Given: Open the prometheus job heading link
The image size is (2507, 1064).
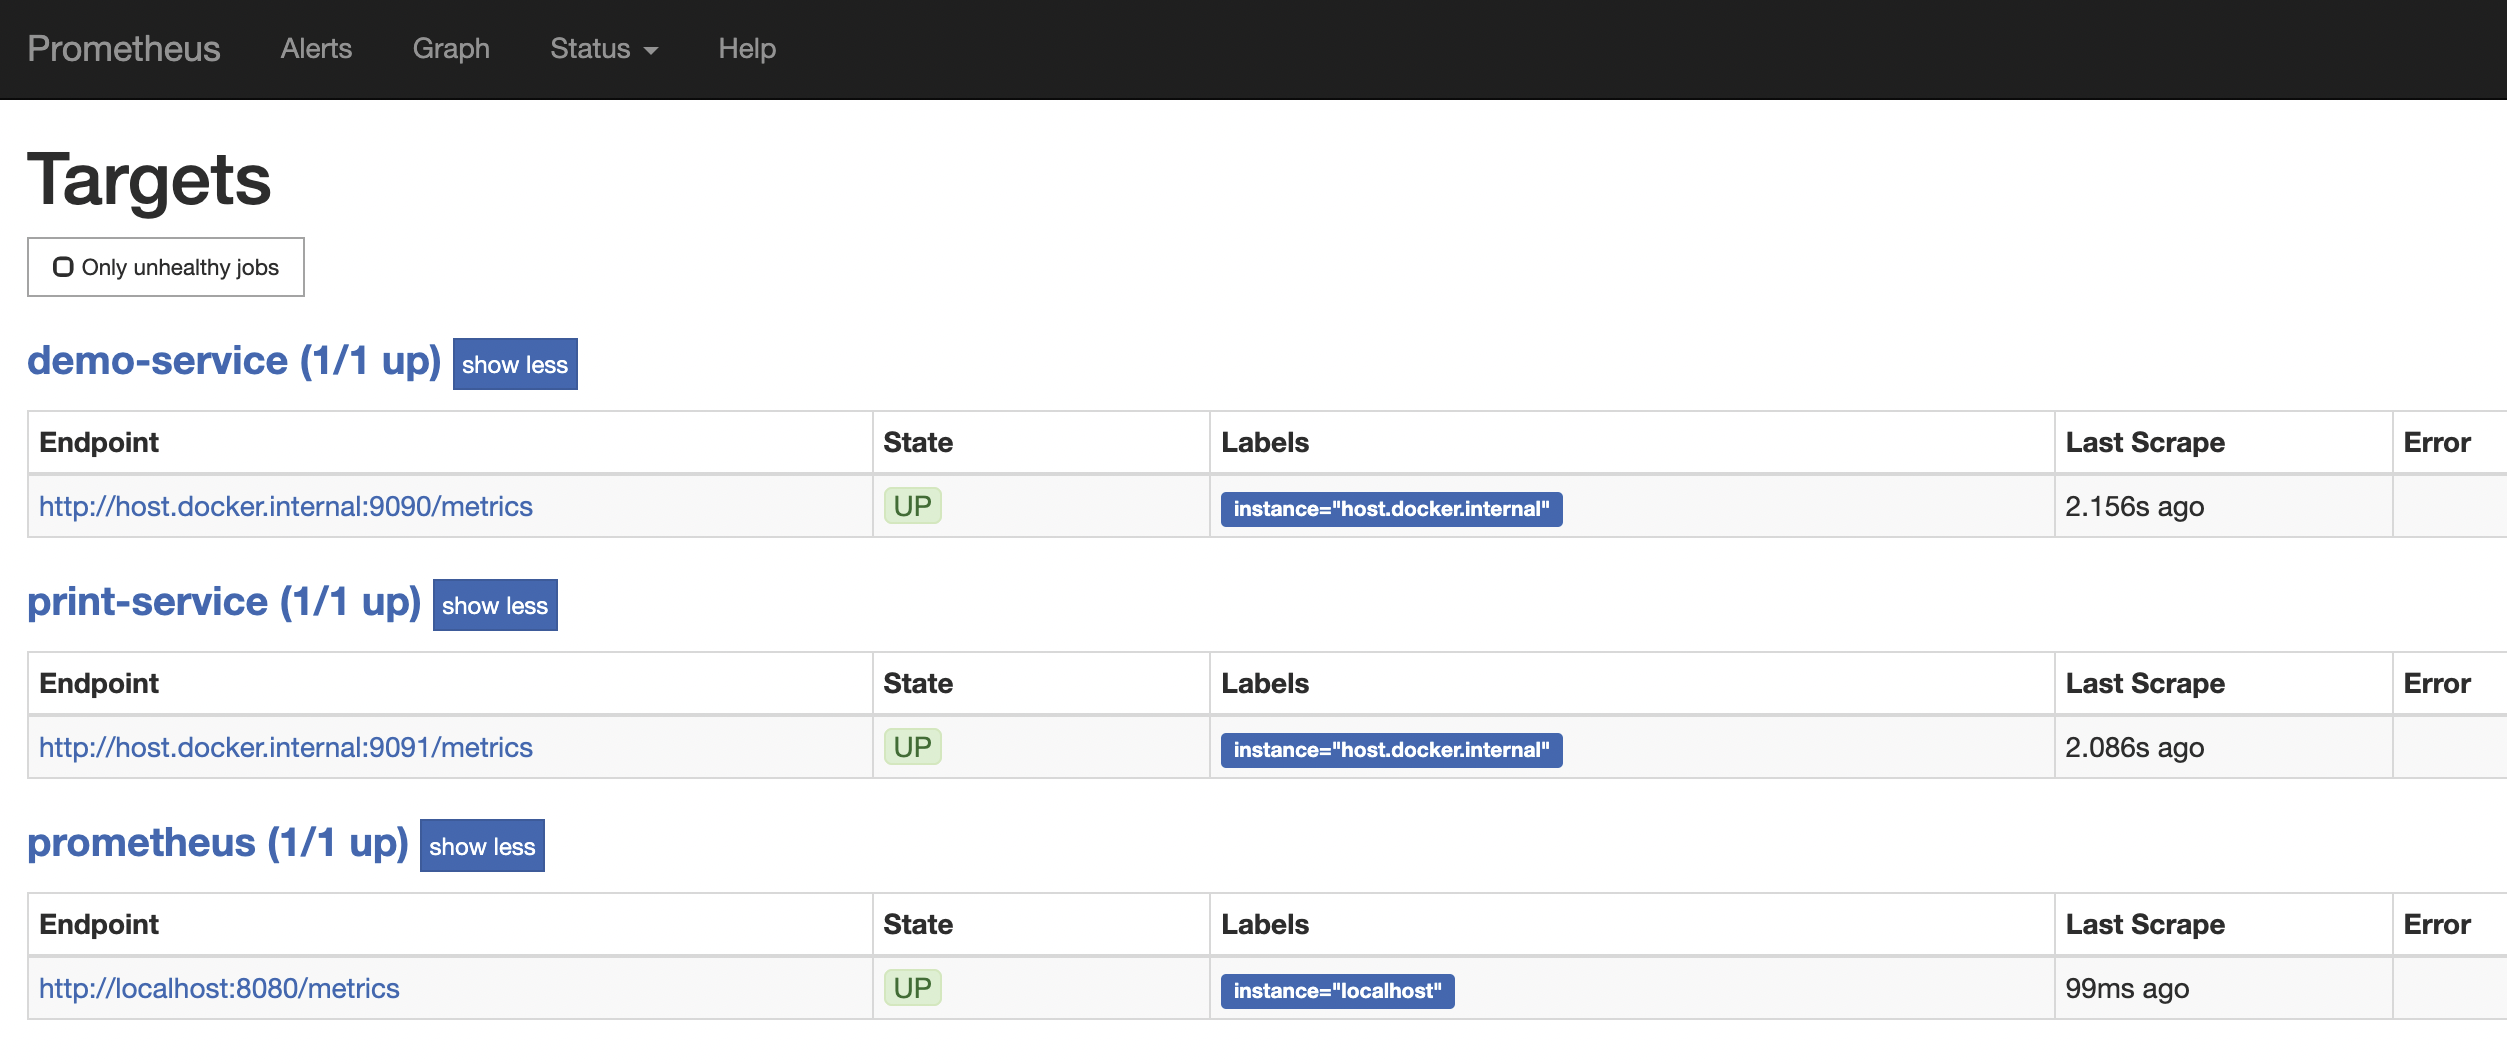Looking at the screenshot, I should (218, 843).
